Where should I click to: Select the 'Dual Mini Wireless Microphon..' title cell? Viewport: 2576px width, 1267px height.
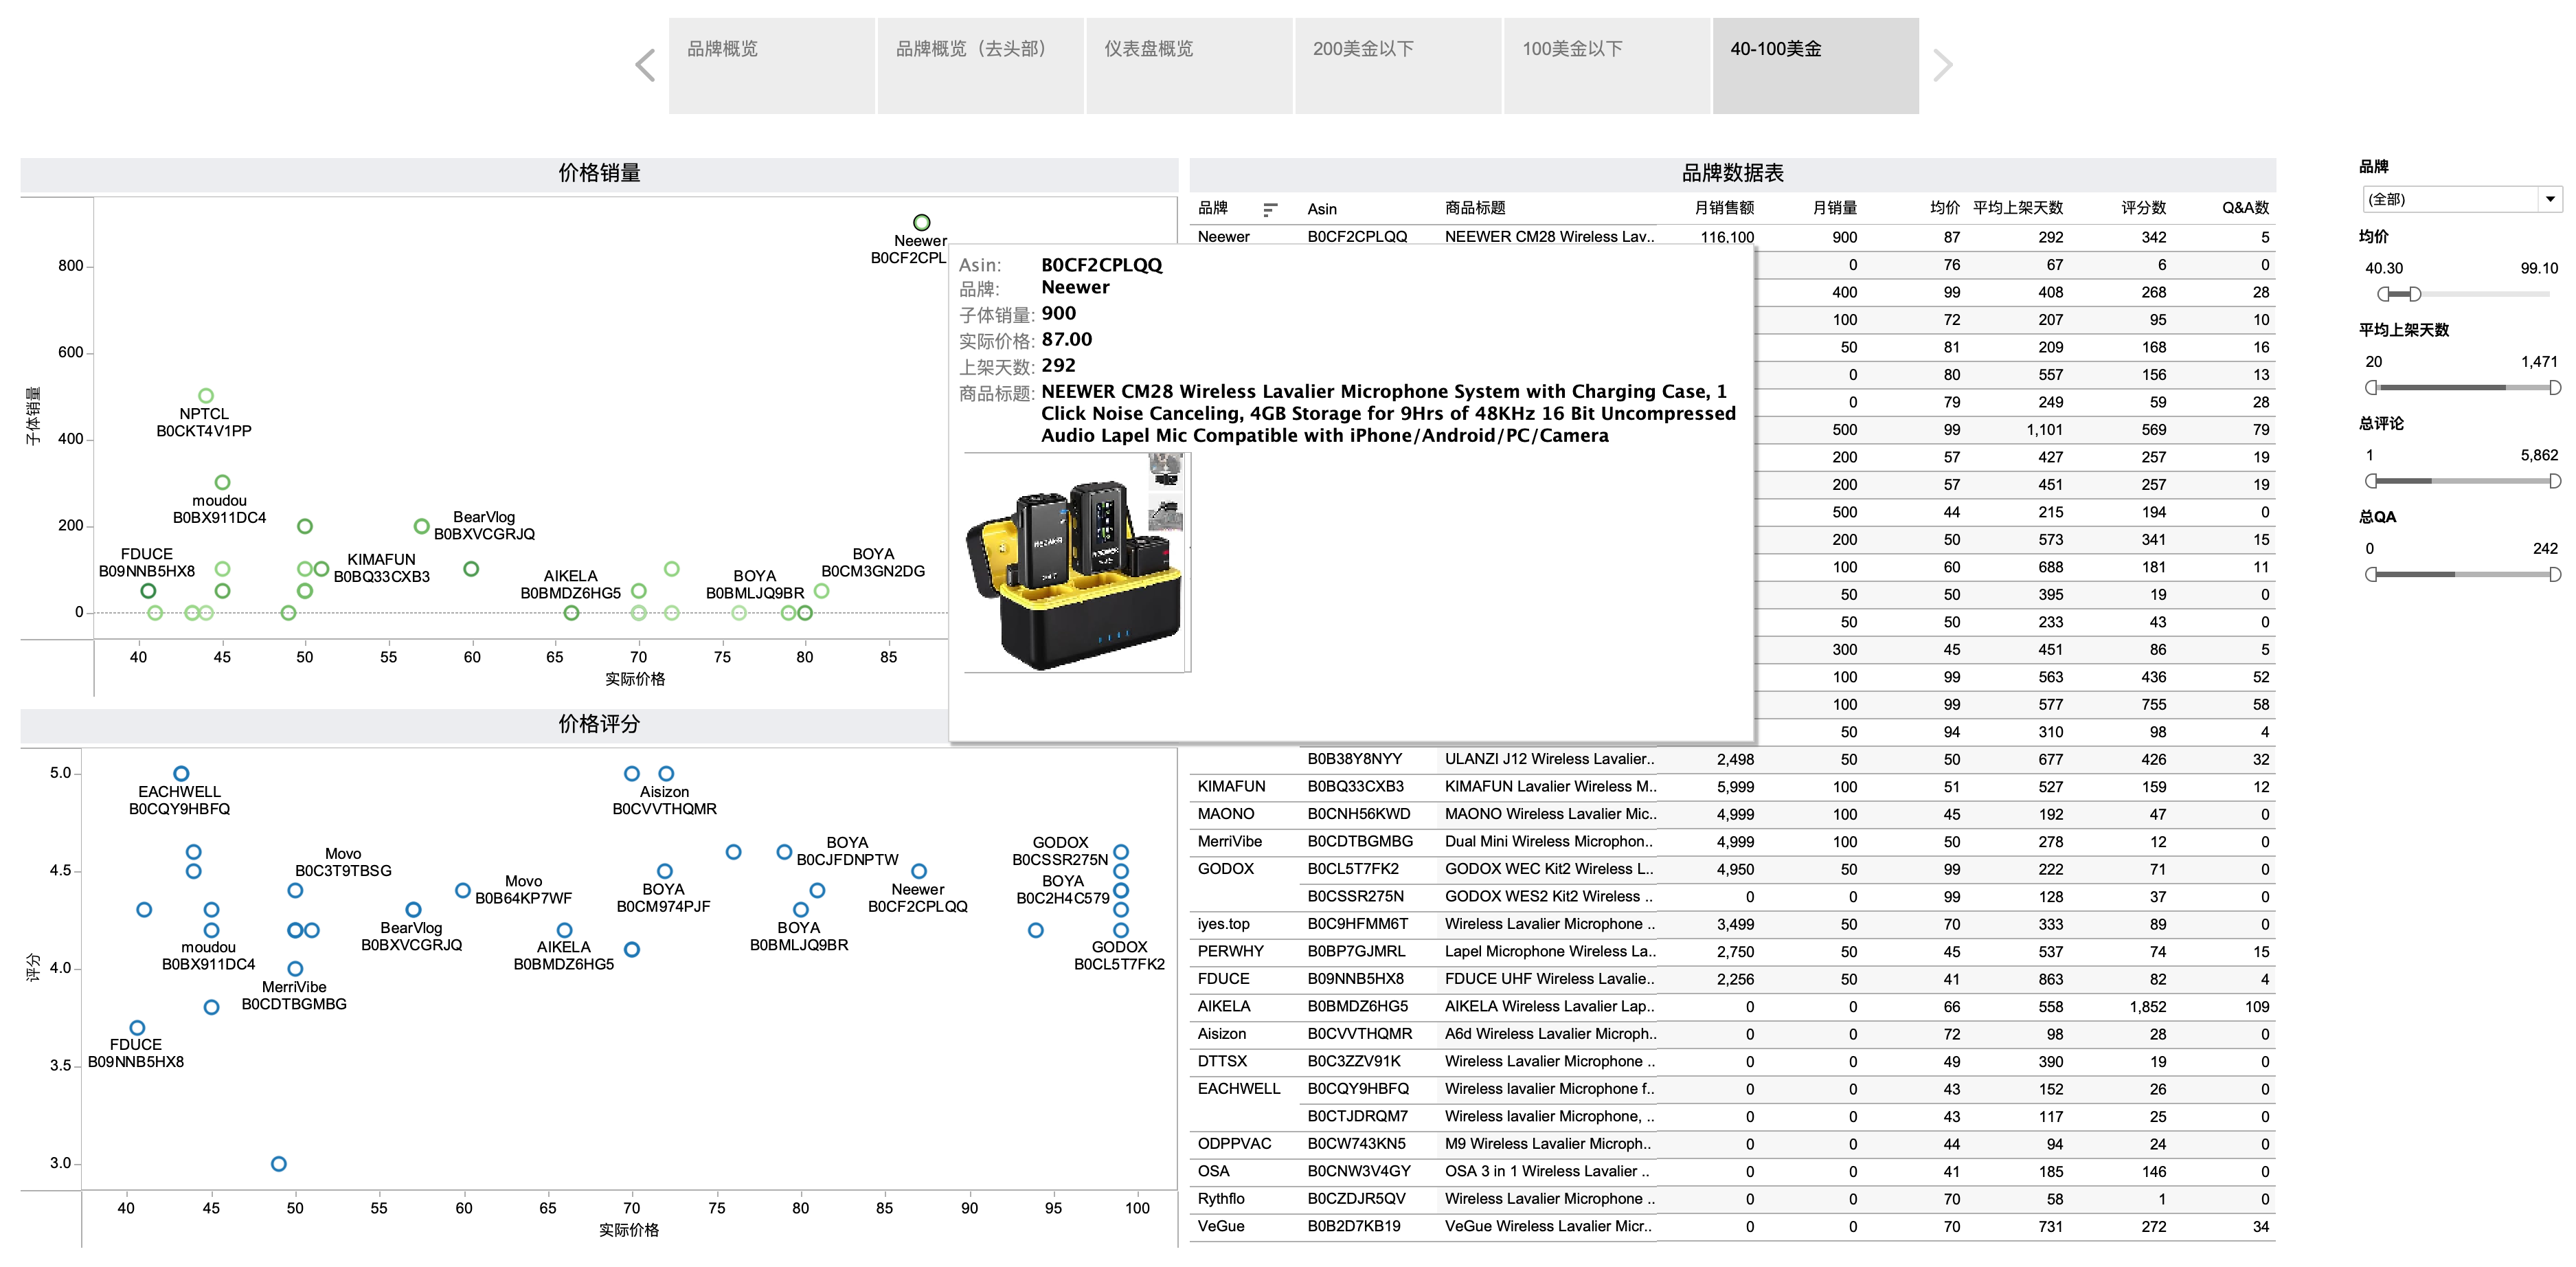pos(1548,842)
